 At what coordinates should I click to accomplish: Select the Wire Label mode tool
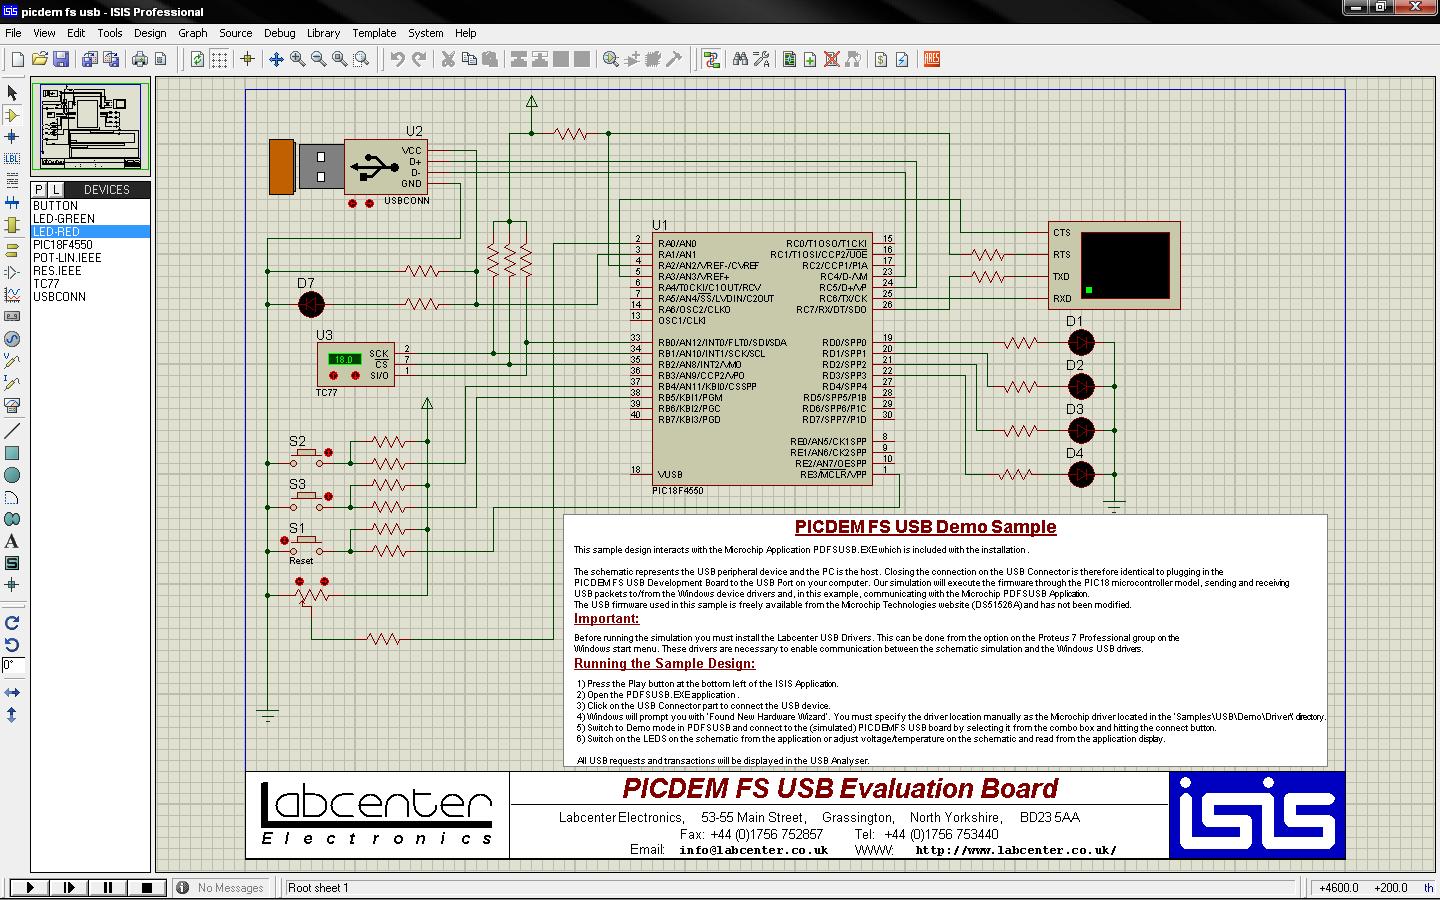13,158
